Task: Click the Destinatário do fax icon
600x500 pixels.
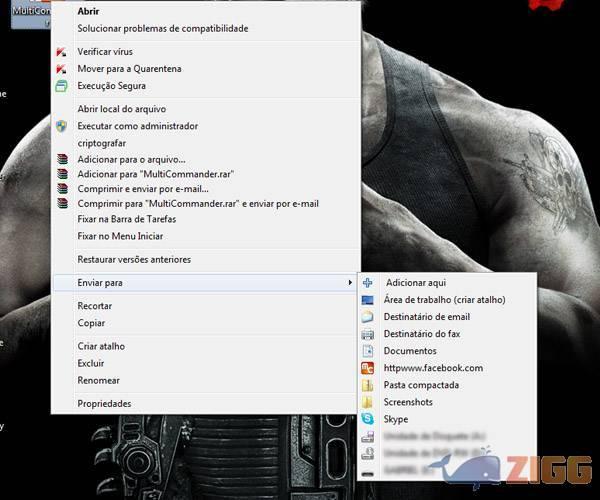Action: click(367, 333)
